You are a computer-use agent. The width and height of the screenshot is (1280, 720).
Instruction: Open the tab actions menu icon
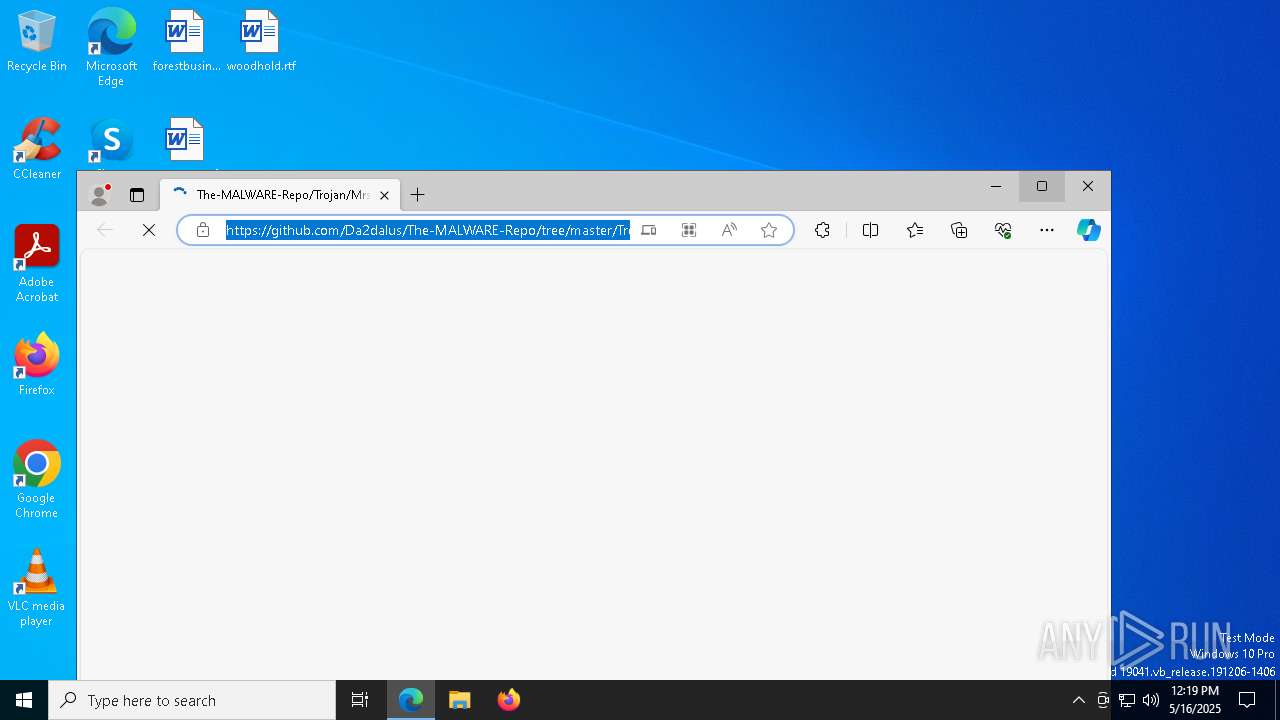coord(137,195)
